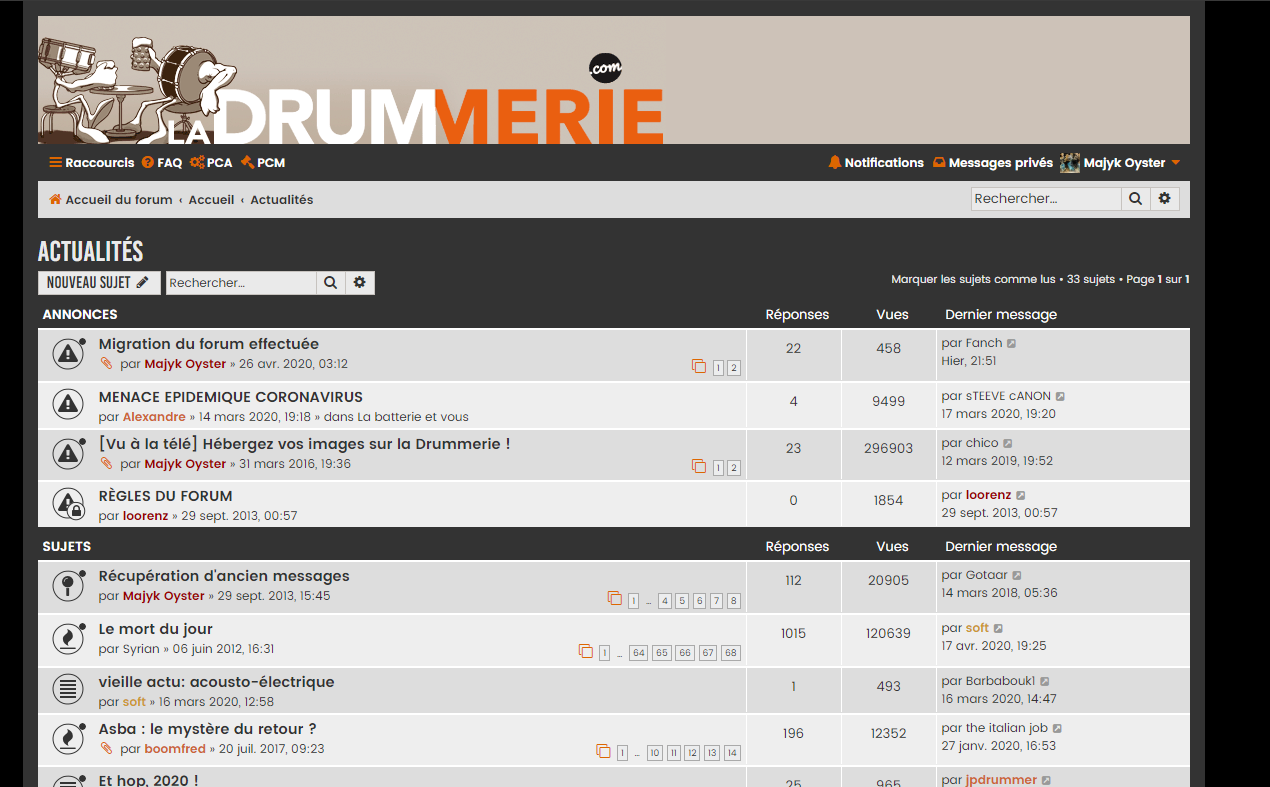Click hot topic icon of Asba topic
The height and width of the screenshot is (787, 1270).
[68, 738]
